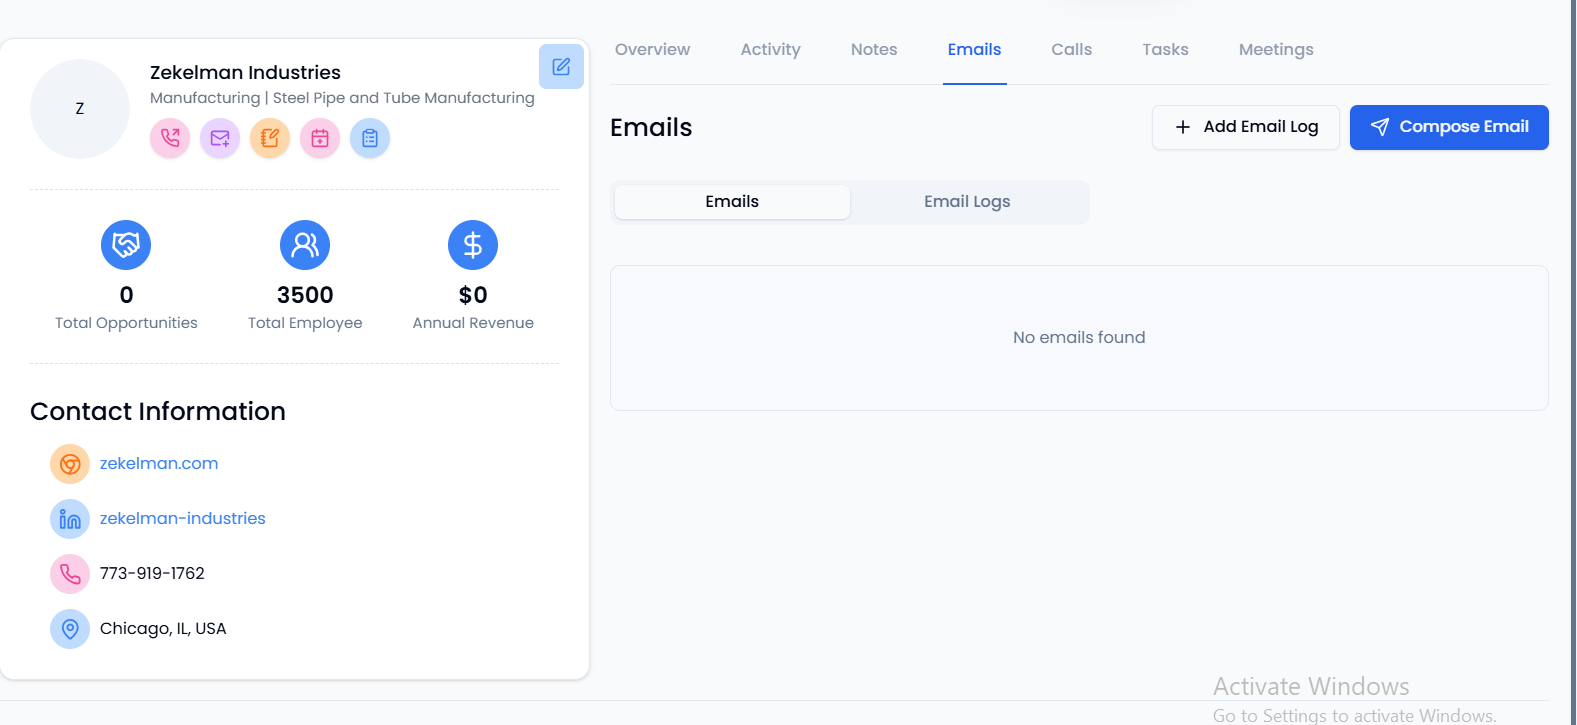Go to the Calls tab

1071,50
